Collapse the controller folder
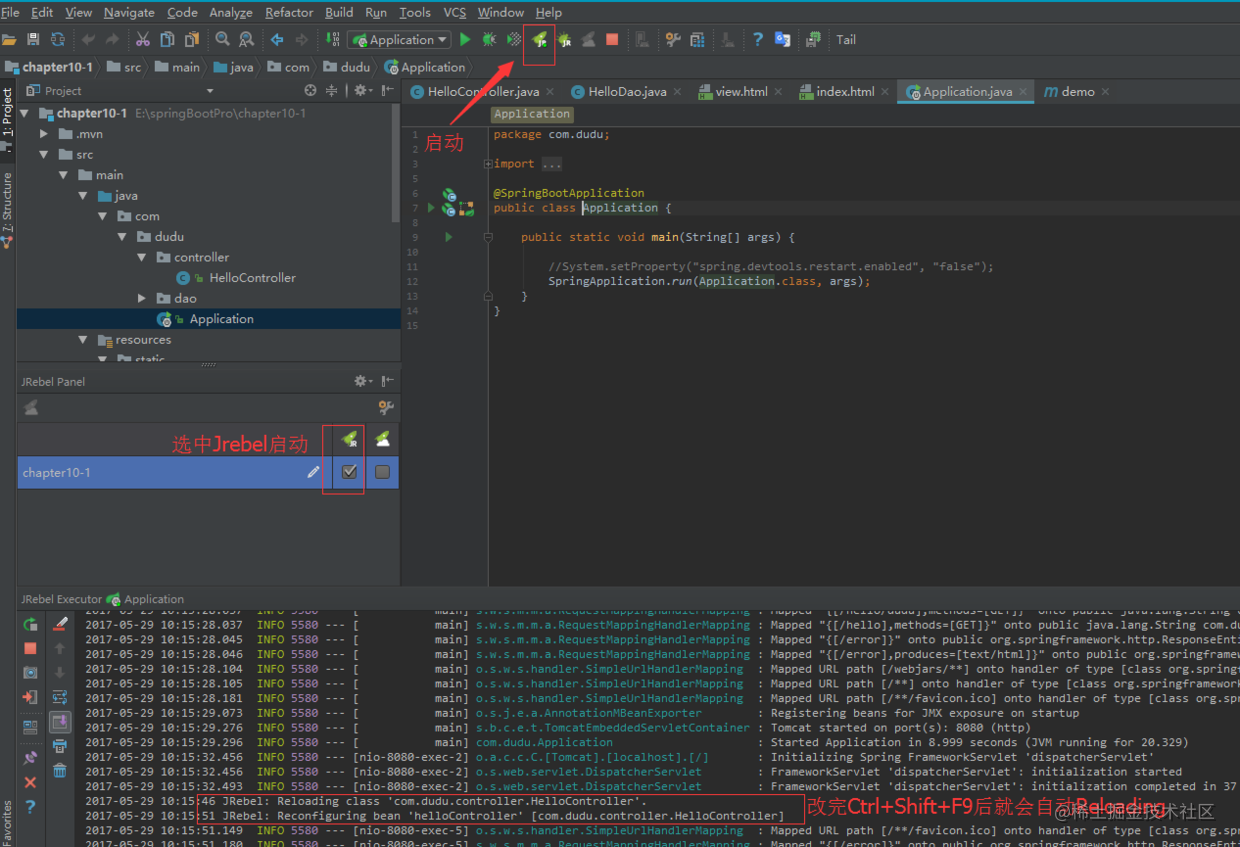Viewport: 1240px width, 847px height. tap(142, 257)
